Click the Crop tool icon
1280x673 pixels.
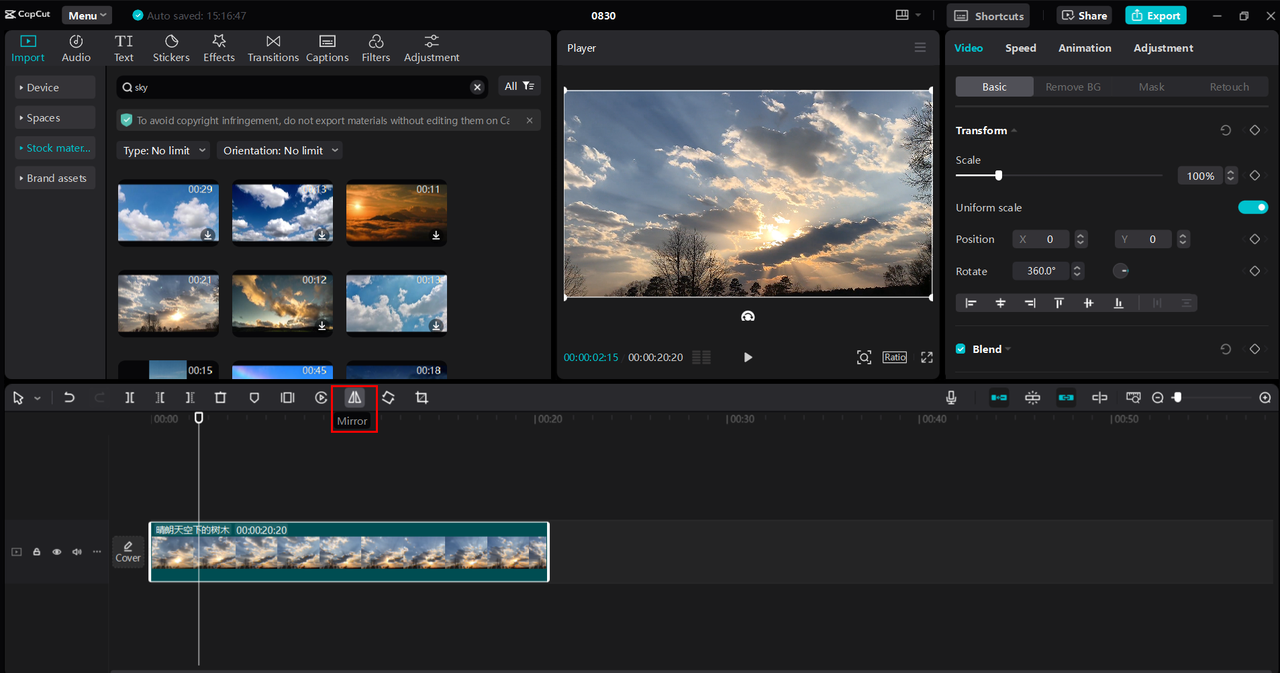coord(422,397)
